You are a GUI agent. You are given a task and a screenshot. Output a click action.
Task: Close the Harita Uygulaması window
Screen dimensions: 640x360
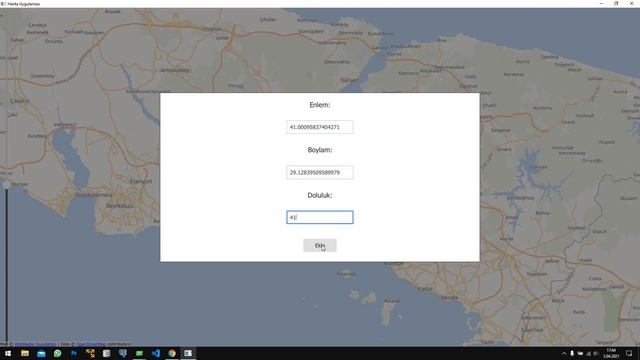click(631, 3)
